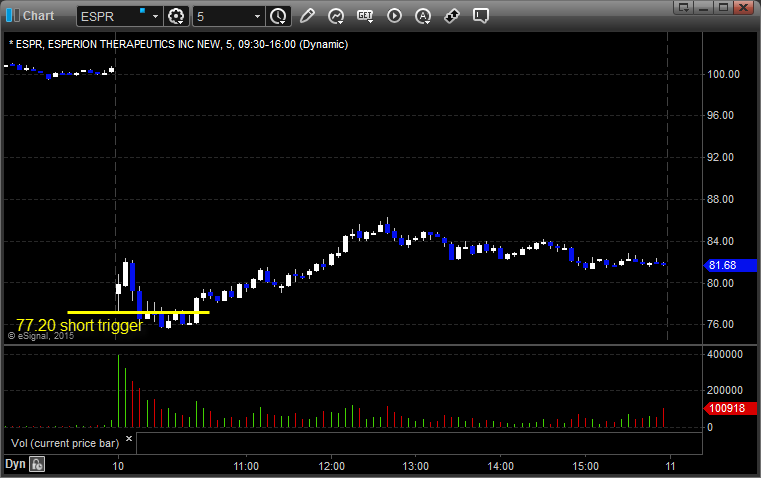Select the Vol (current price bar) tab
761x478 pixels.
tap(63, 441)
